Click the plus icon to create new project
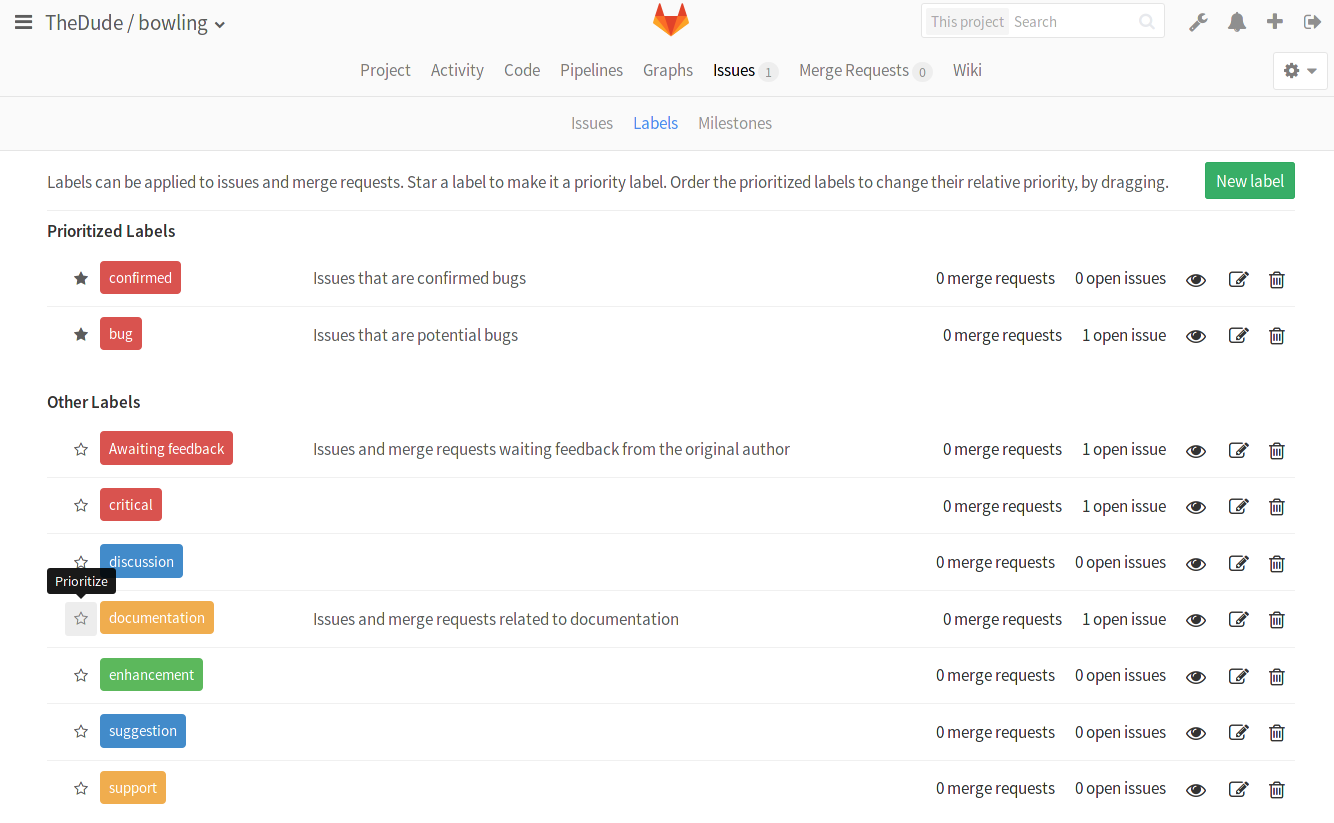 click(x=1275, y=22)
